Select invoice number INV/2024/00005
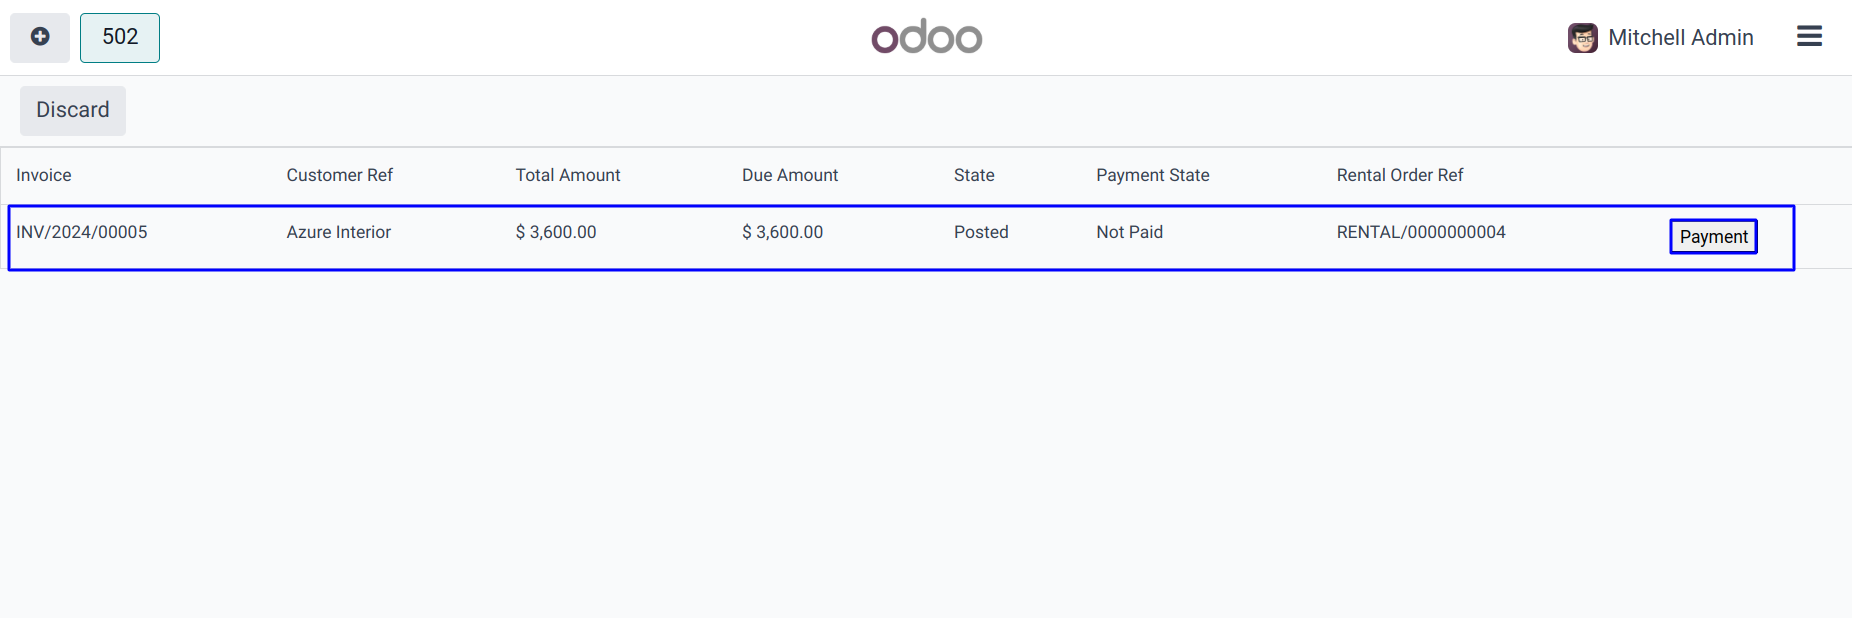1852x618 pixels. point(82,232)
